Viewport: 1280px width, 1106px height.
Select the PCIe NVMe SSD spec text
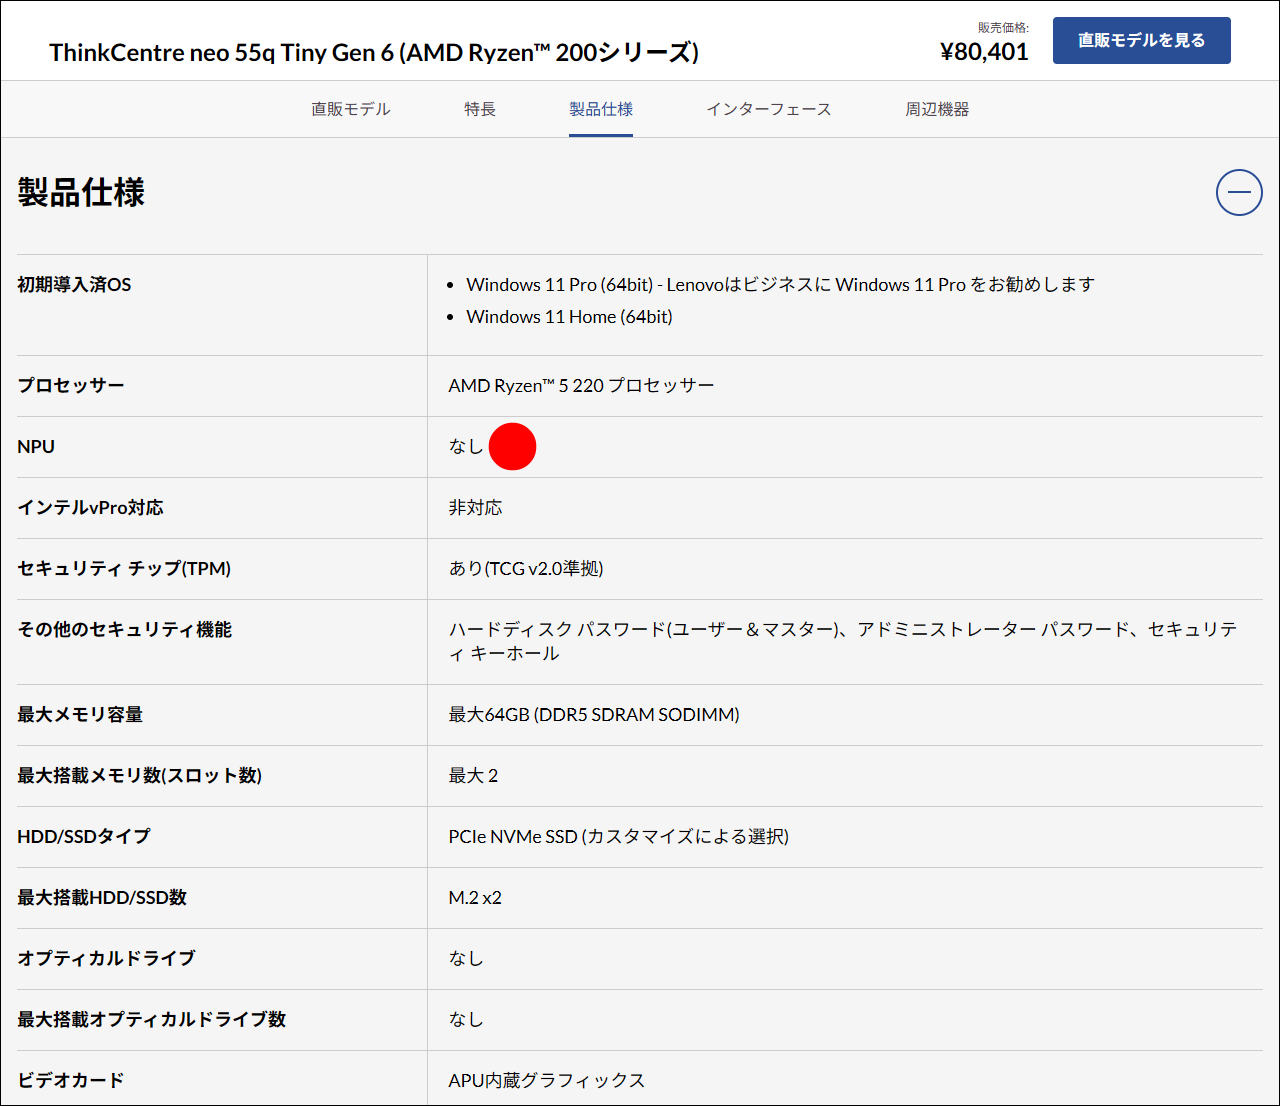pyautogui.click(x=618, y=836)
